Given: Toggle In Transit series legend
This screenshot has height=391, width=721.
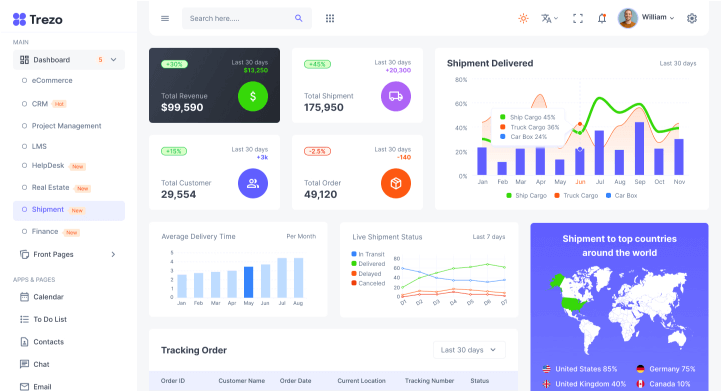Looking at the screenshot, I should (368, 254).
